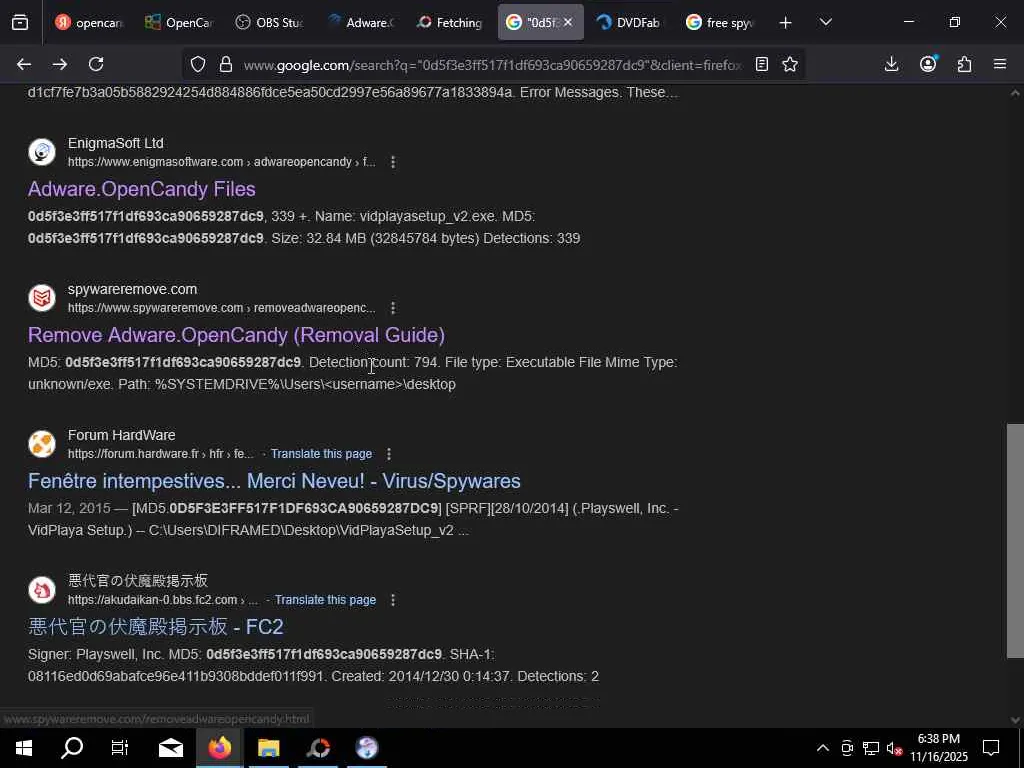The image size is (1024, 768).
Task: Open 'Remove Adware.OpenCandy (Removal Guide)' result
Action: tap(236, 335)
